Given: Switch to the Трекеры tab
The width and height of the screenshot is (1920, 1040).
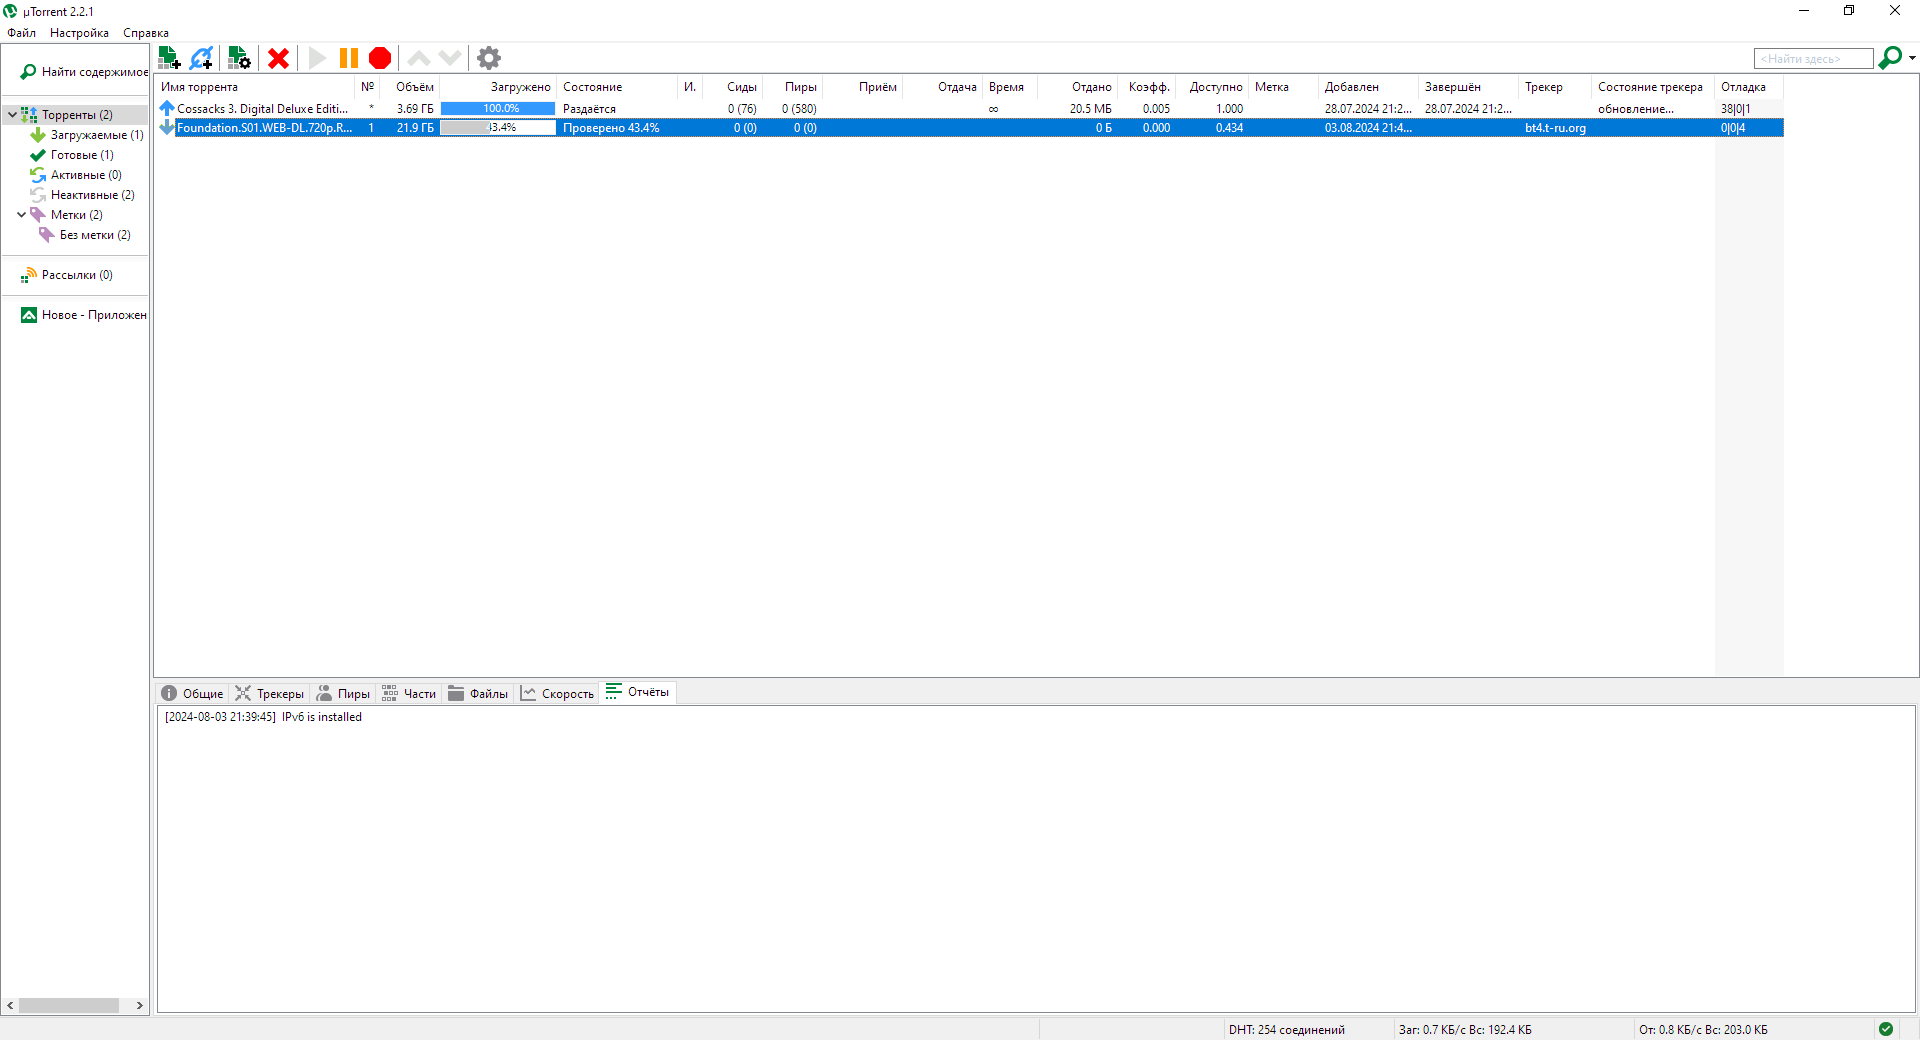Looking at the screenshot, I should [x=269, y=693].
